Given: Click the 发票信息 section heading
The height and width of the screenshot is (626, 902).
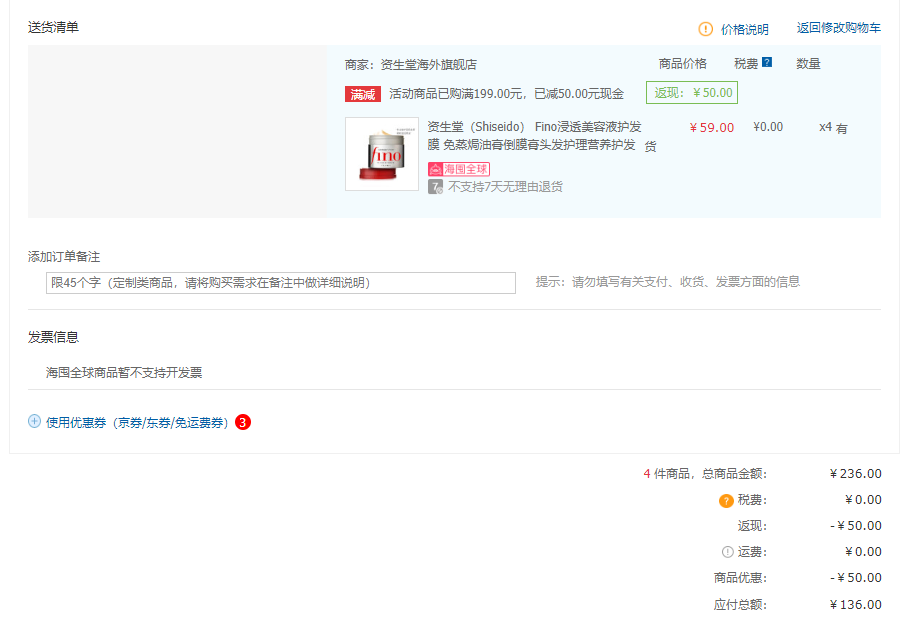Looking at the screenshot, I should click(53, 337).
